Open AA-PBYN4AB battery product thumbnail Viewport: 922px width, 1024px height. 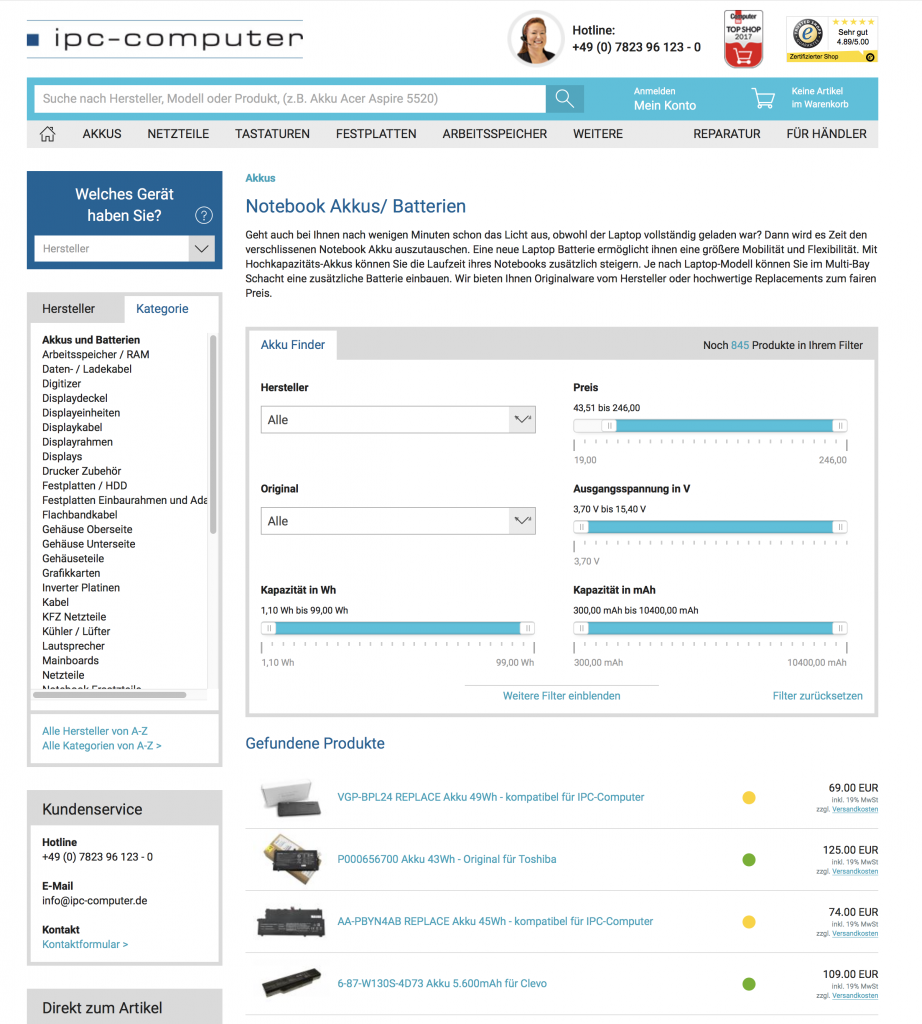[x=291, y=921]
